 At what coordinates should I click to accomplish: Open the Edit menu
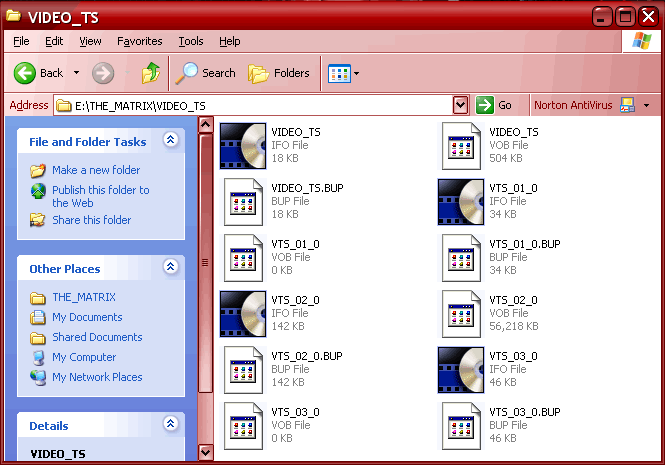54,41
